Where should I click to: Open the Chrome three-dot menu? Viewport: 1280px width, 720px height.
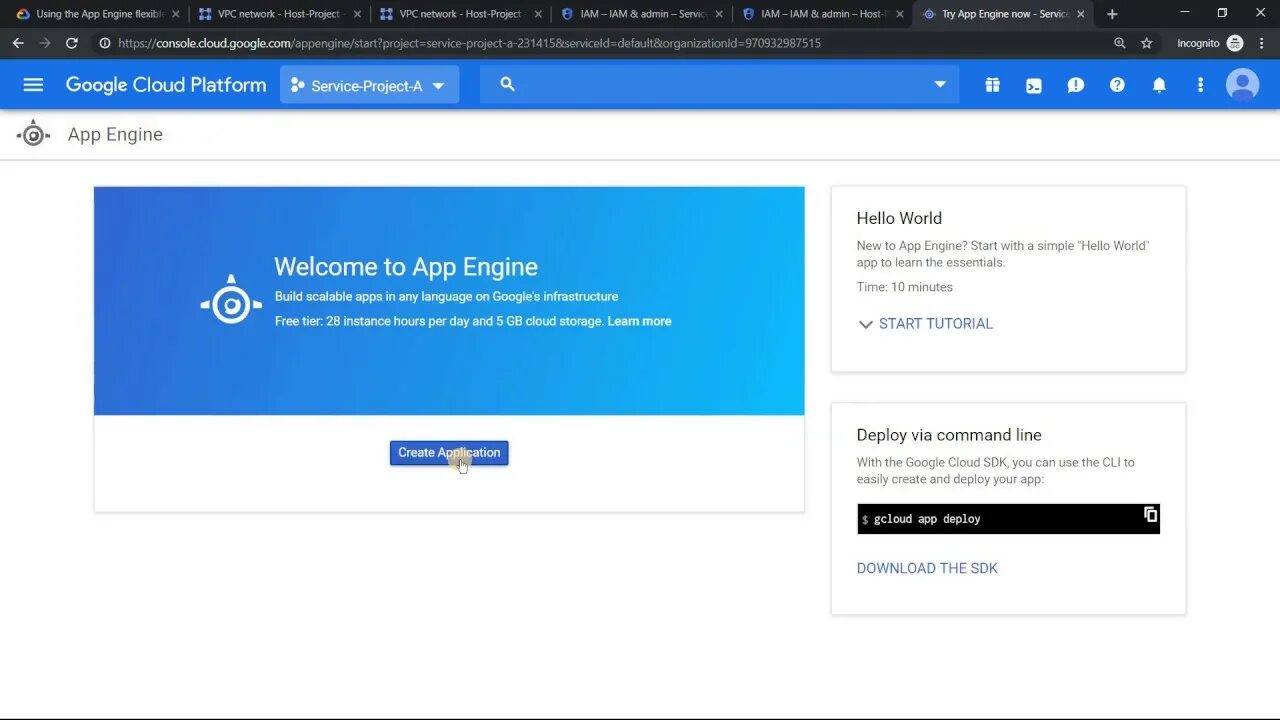tap(1262, 43)
